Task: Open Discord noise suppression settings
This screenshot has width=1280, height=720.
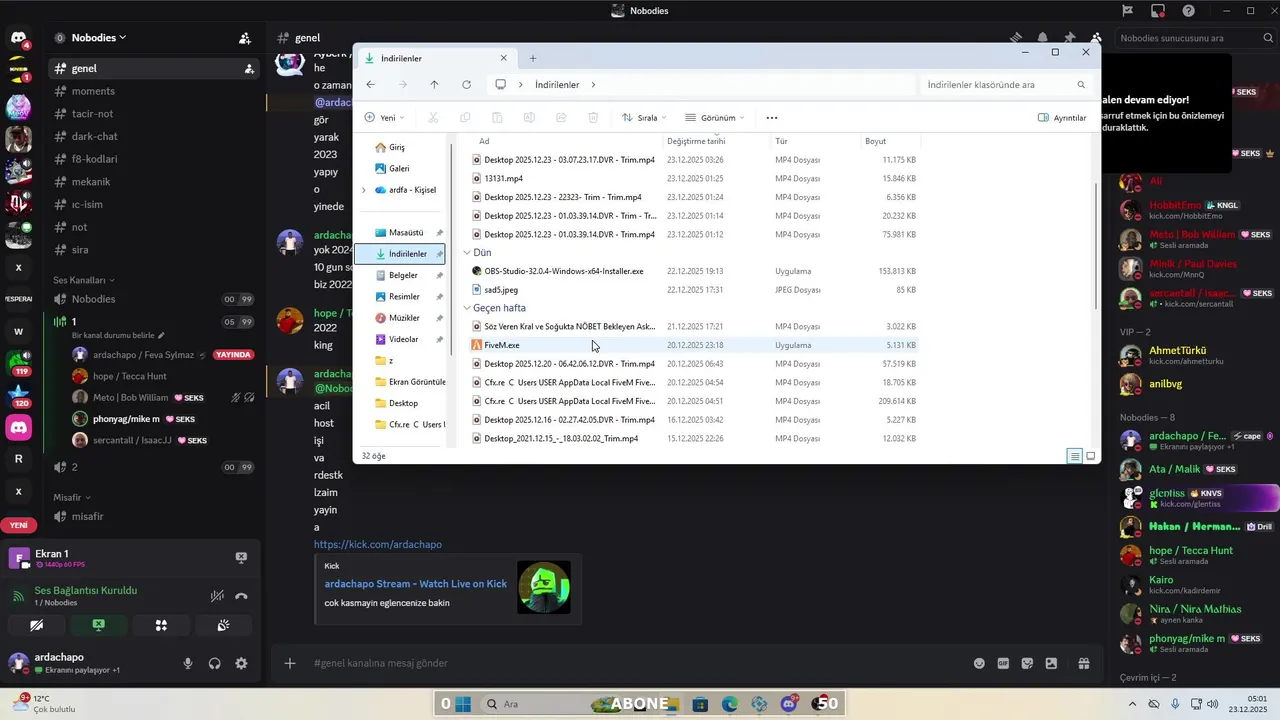Action: coord(217,596)
